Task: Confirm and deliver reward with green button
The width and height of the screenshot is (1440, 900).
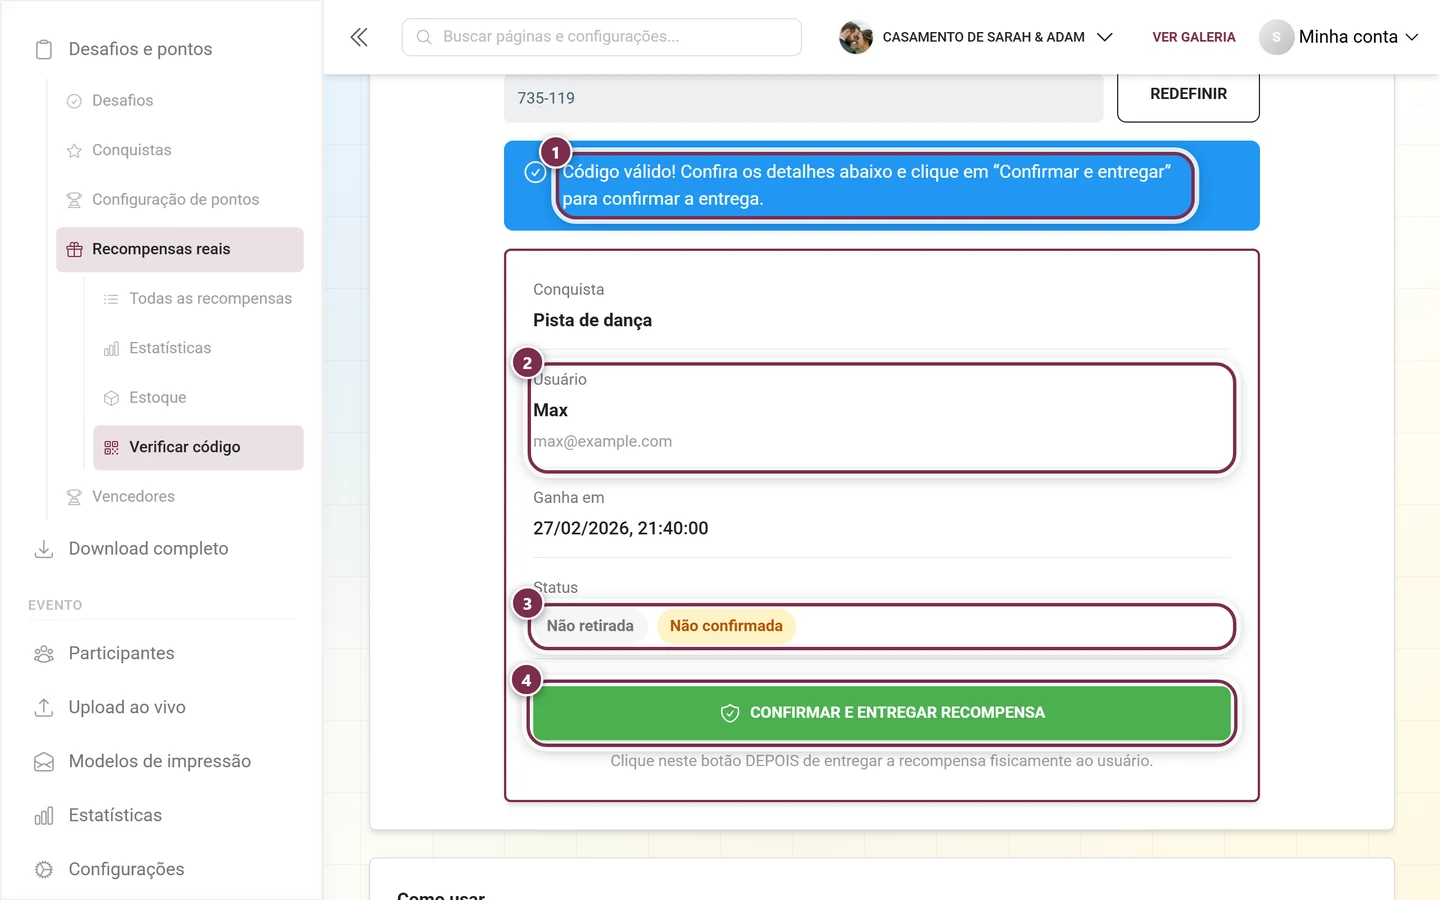Action: pos(882,713)
